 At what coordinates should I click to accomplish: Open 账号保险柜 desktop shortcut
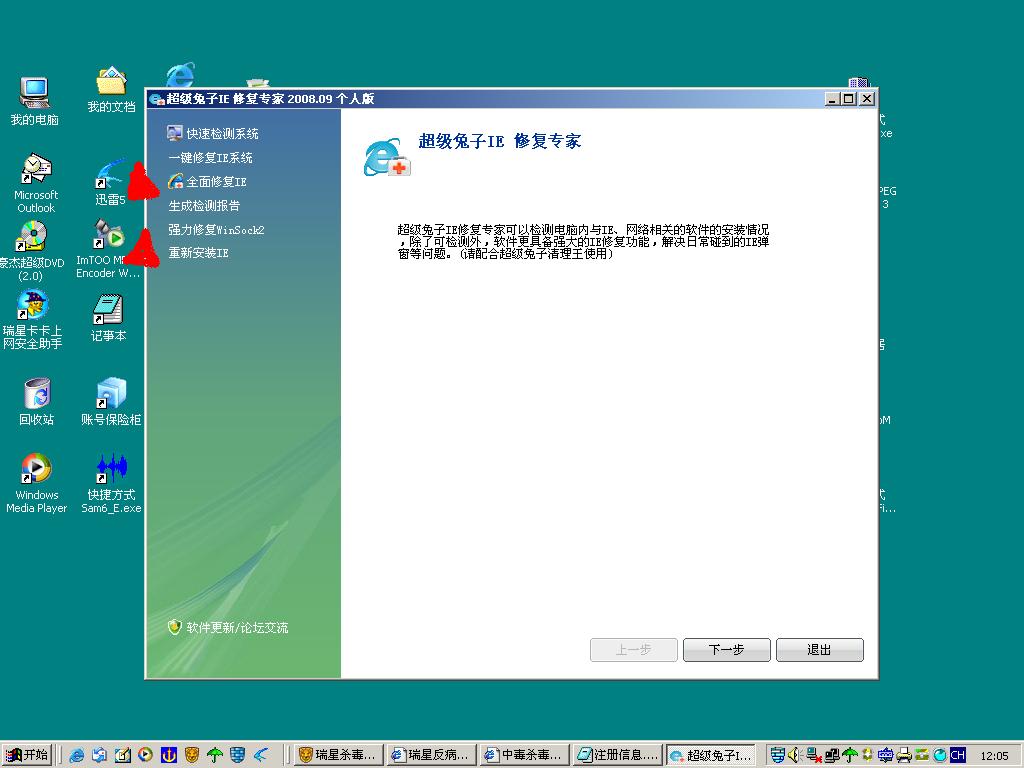(111, 402)
